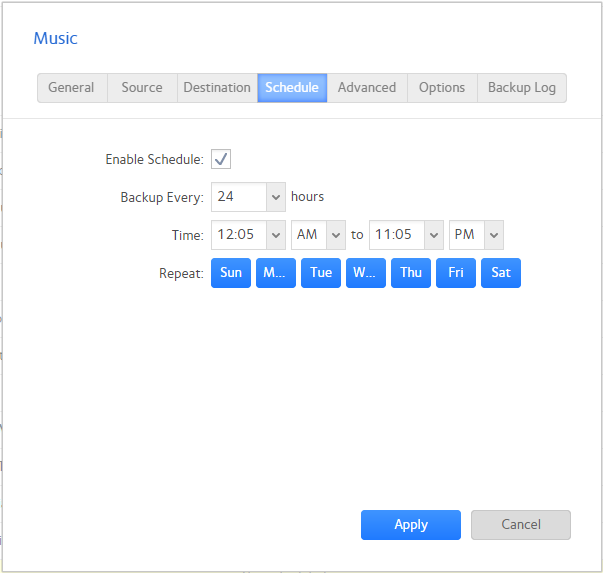603x573 pixels.
Task: View the Backup Log tab
Action: [522, 88]
